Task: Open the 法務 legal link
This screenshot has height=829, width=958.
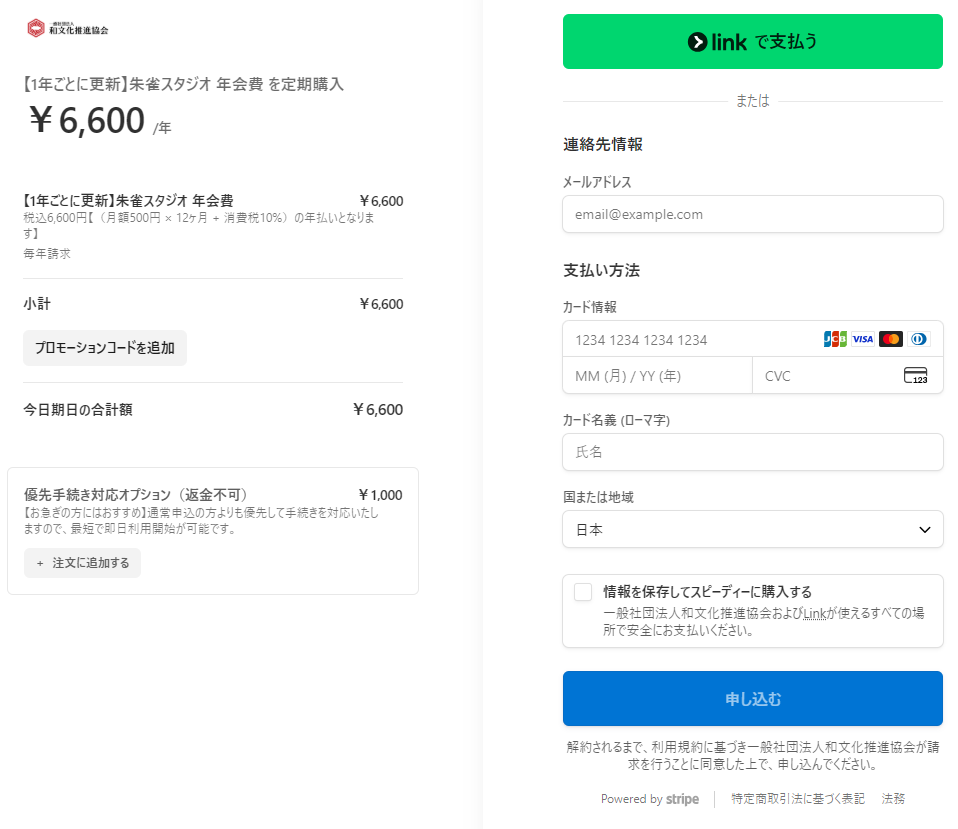Action: (x=893, y=799)
